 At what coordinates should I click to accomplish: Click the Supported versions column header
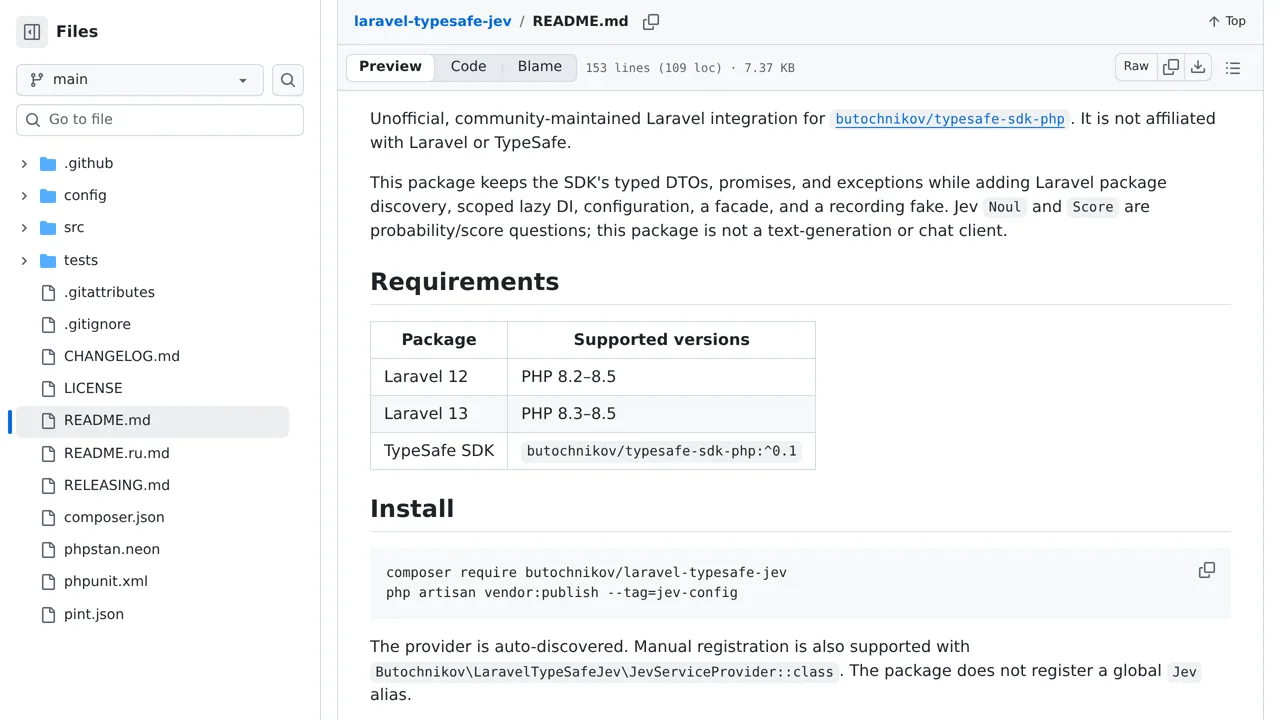tap(661, 340)
